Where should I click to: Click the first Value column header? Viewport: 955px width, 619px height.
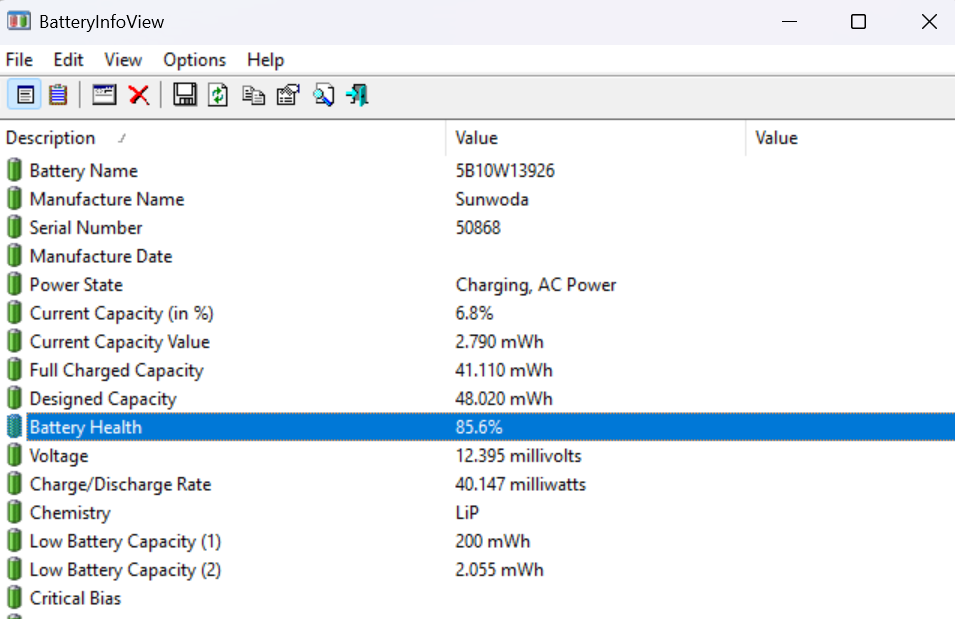[x=596, y=138]
